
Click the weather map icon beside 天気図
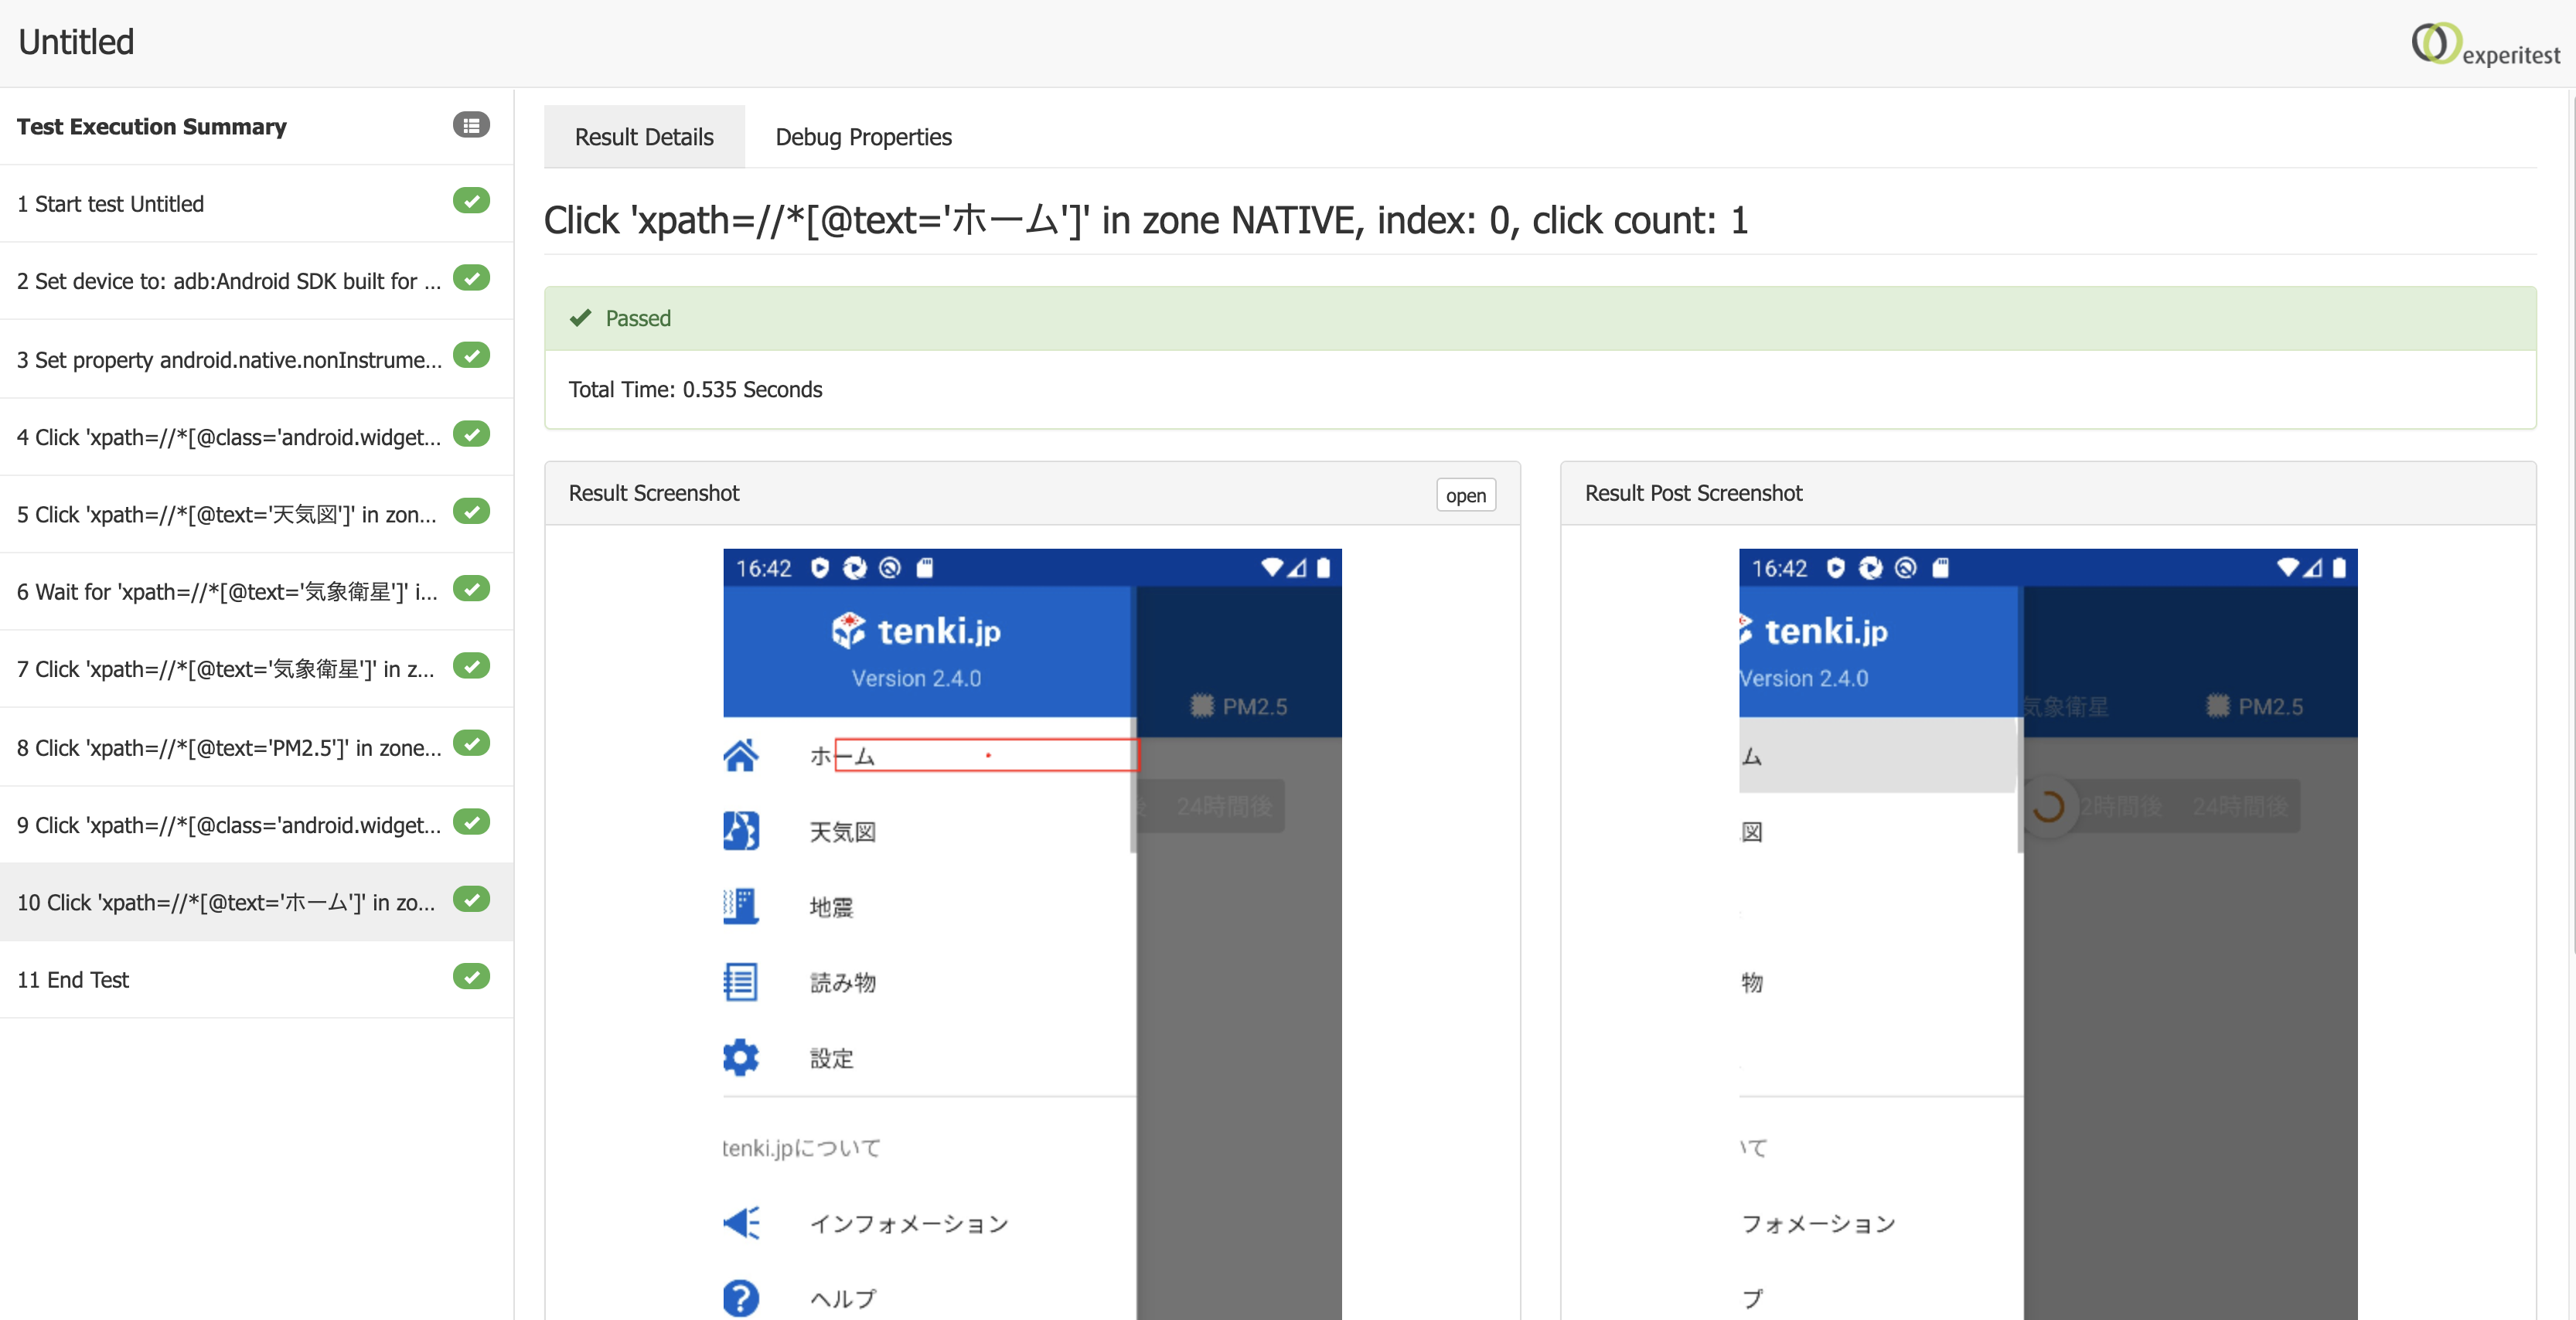(741, 831)
